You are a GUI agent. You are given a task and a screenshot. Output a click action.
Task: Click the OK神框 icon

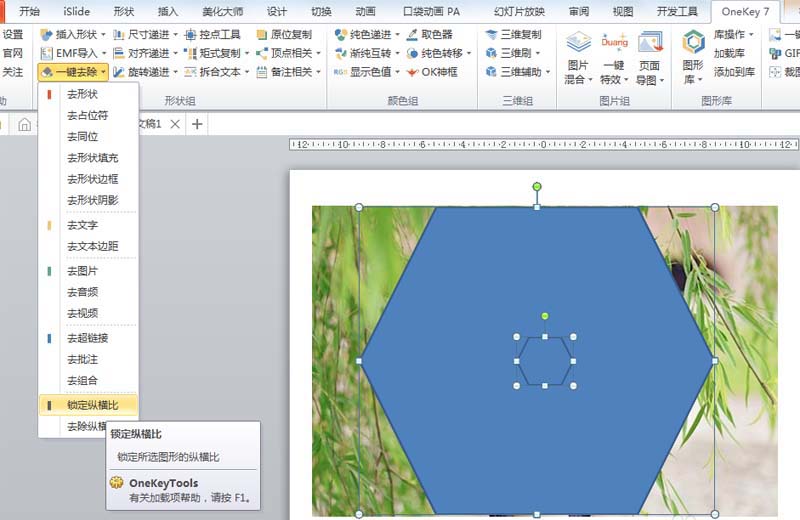pos(413,72)
